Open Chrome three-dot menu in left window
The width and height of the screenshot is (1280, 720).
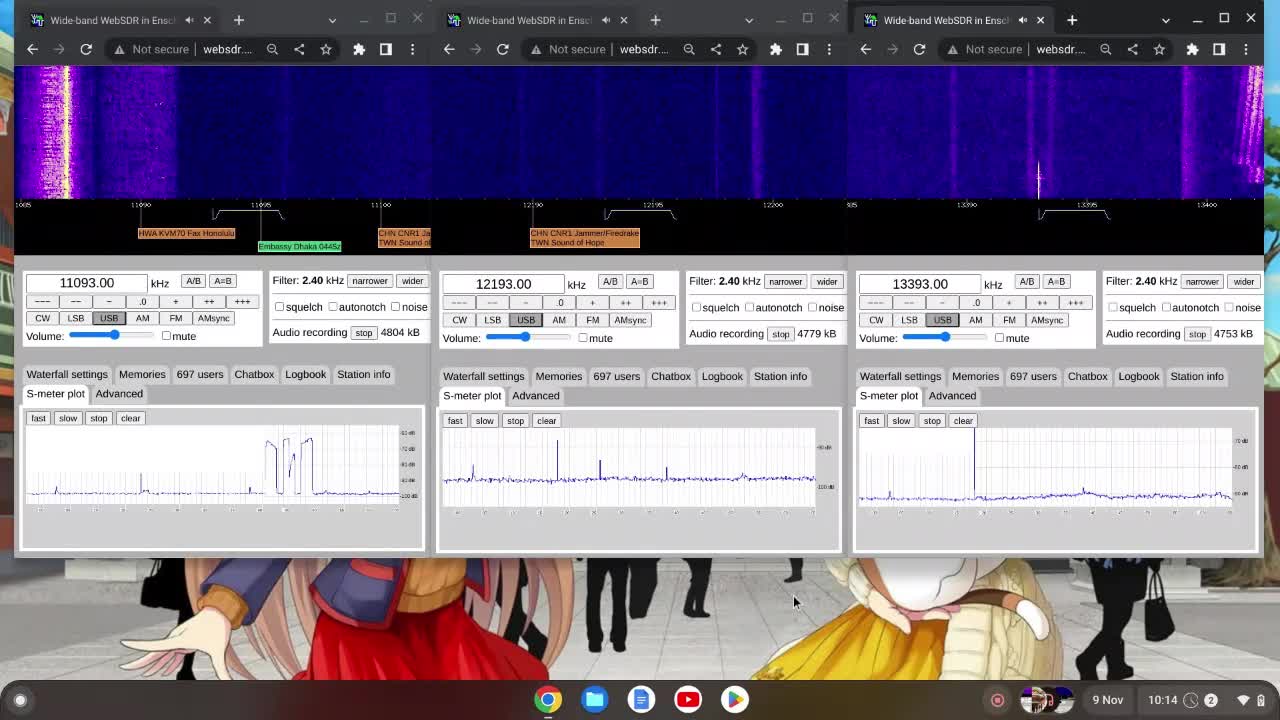coord(412,49)
